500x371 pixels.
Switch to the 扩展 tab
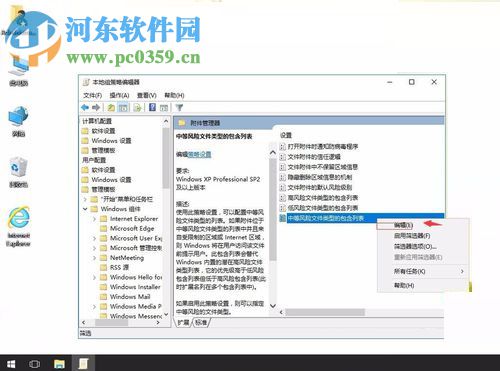(183, 322)
